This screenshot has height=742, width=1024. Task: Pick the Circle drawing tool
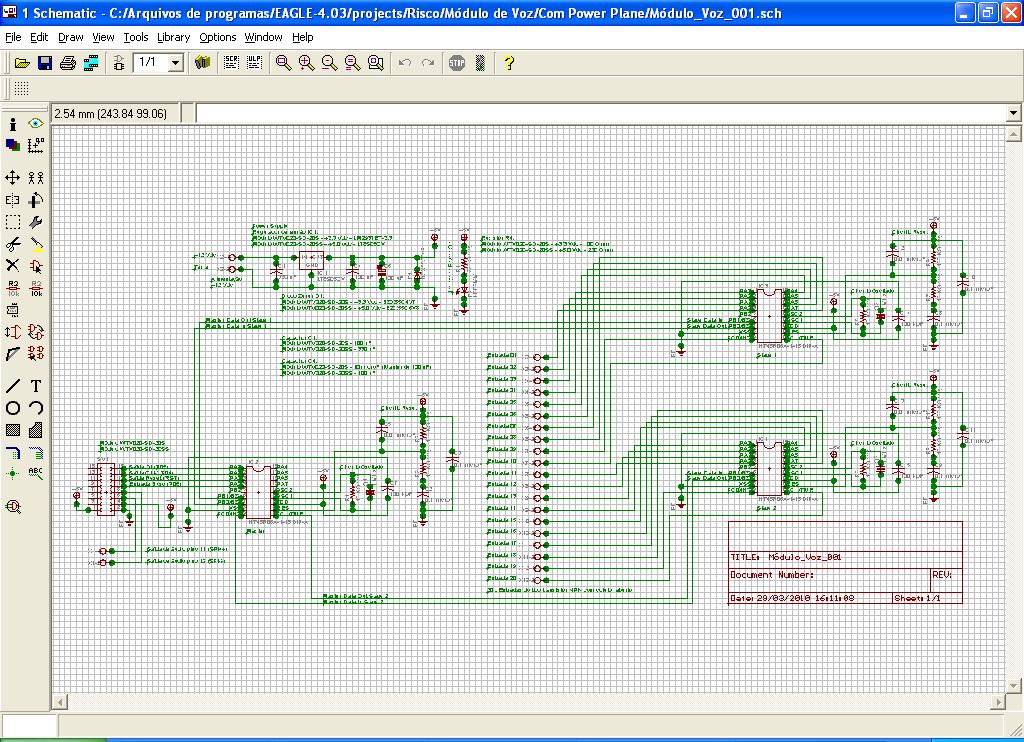(13, 407)
